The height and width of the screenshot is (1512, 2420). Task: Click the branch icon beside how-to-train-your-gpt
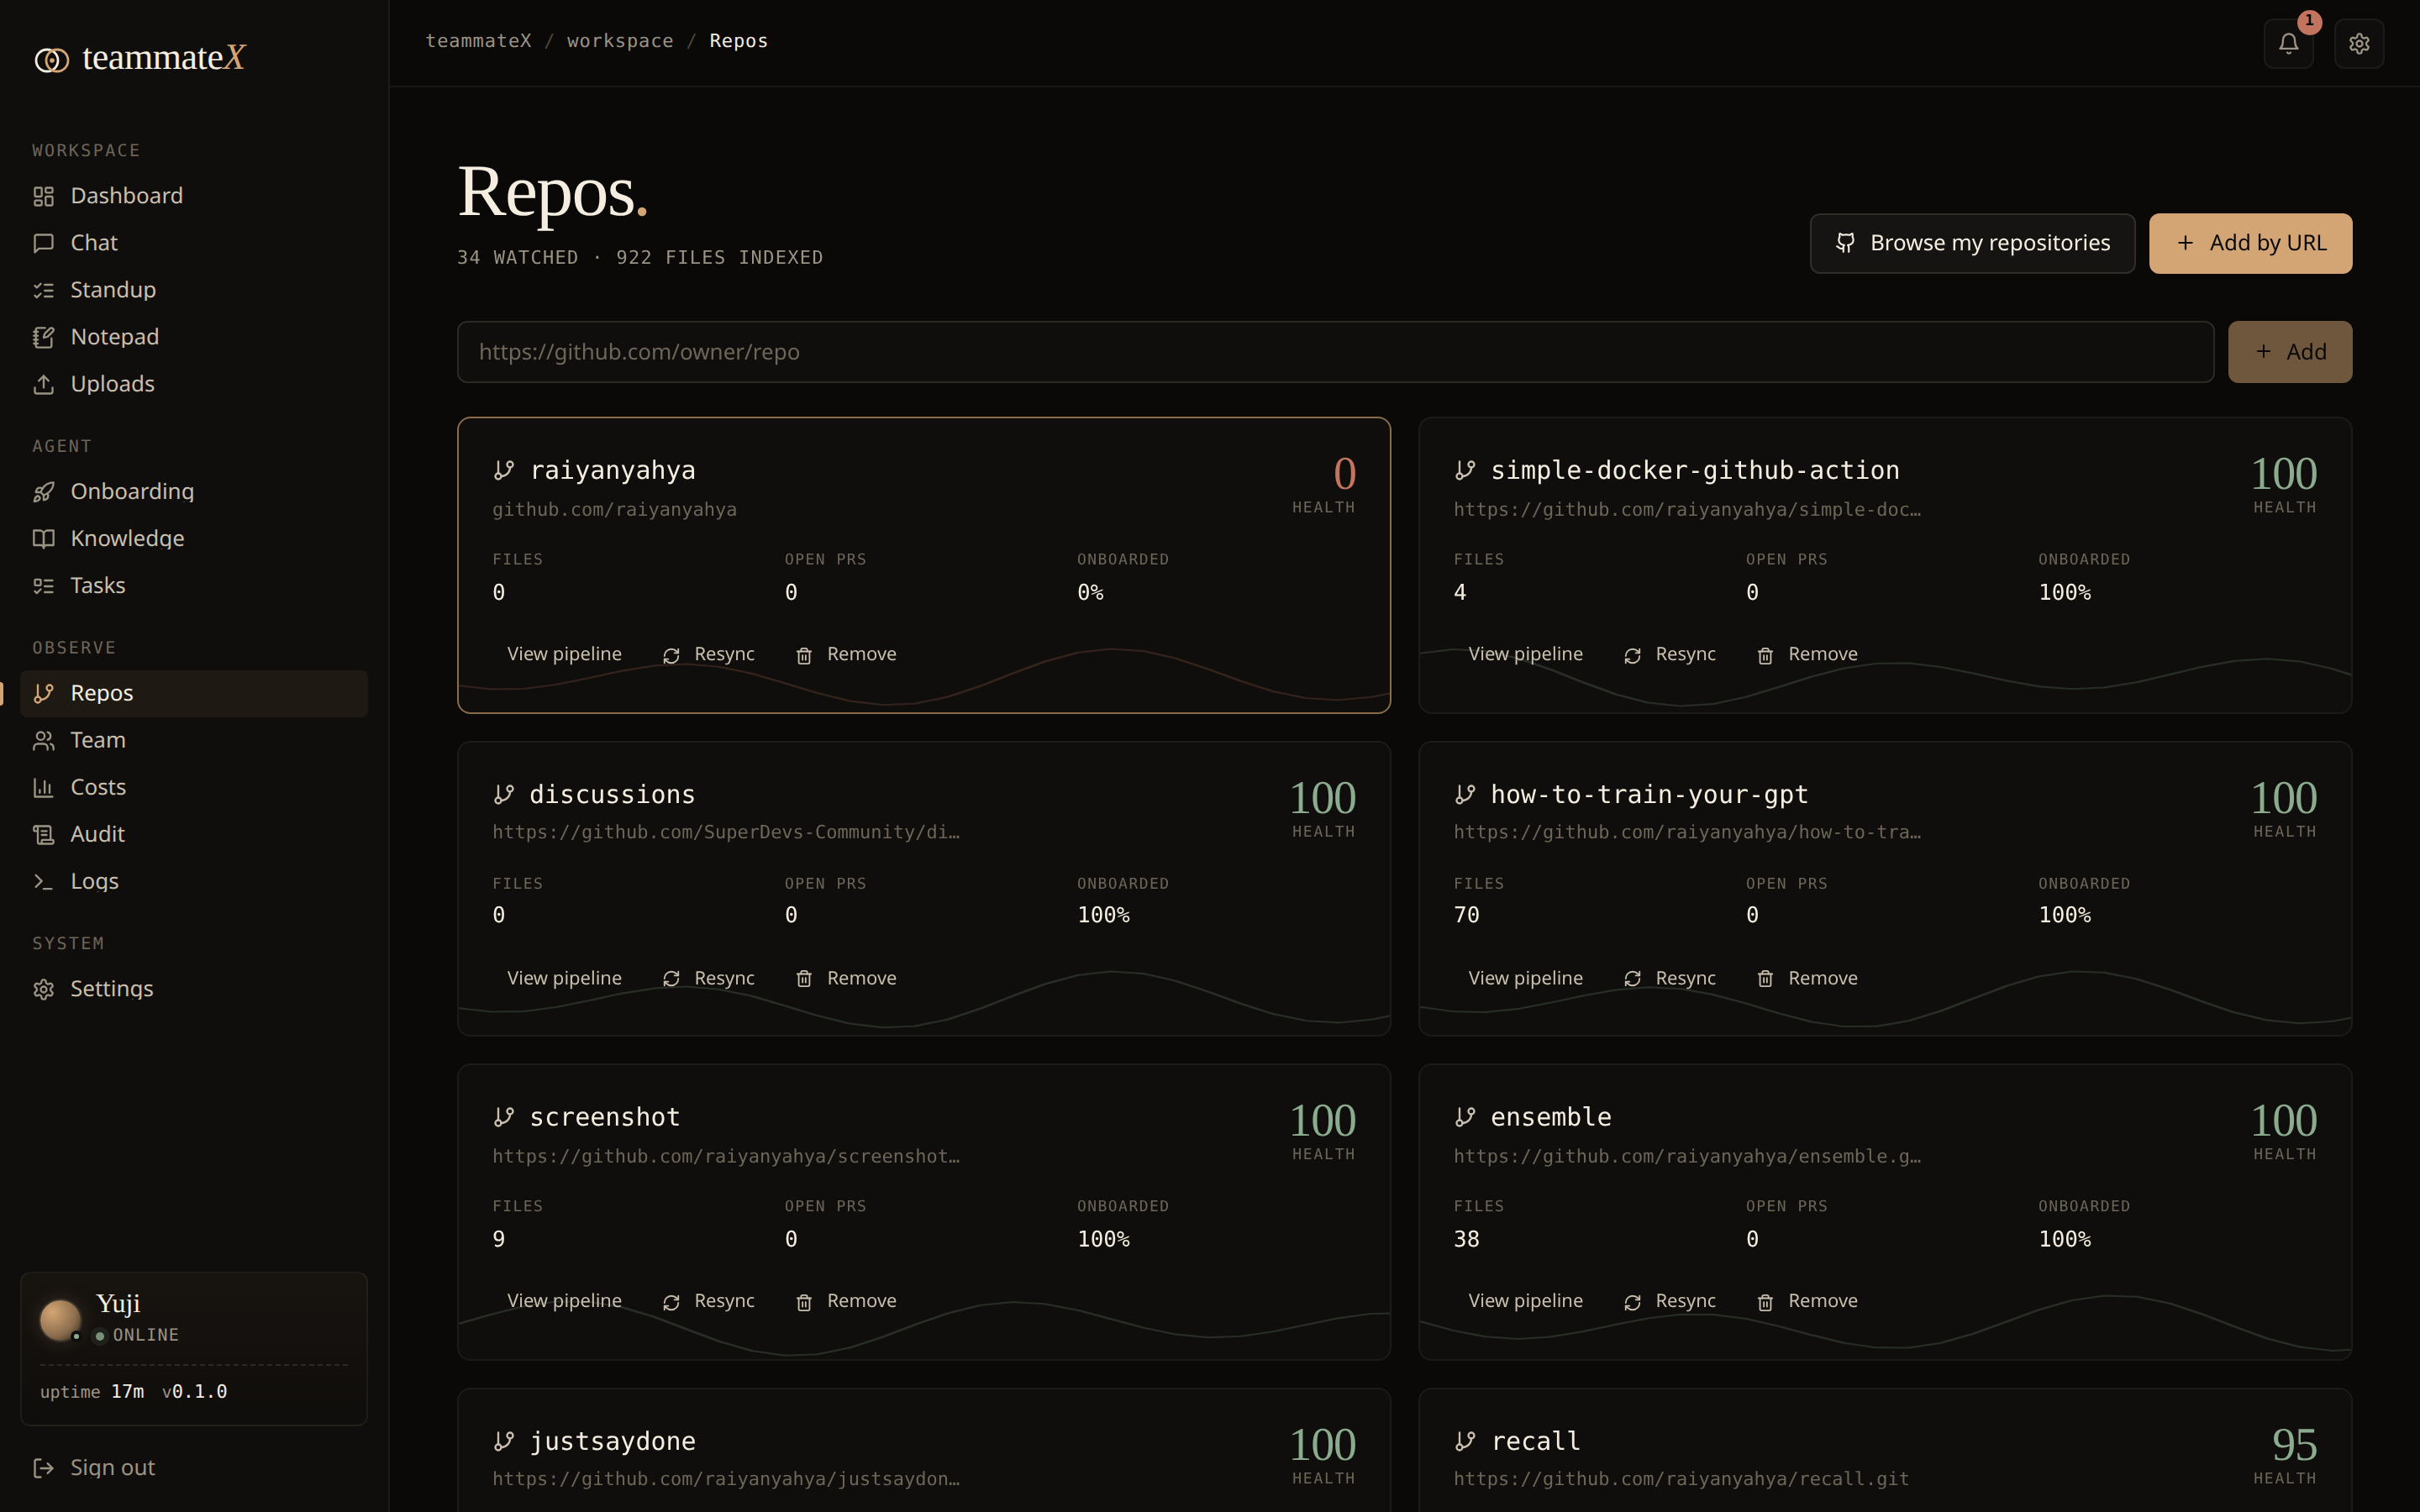1465,794
